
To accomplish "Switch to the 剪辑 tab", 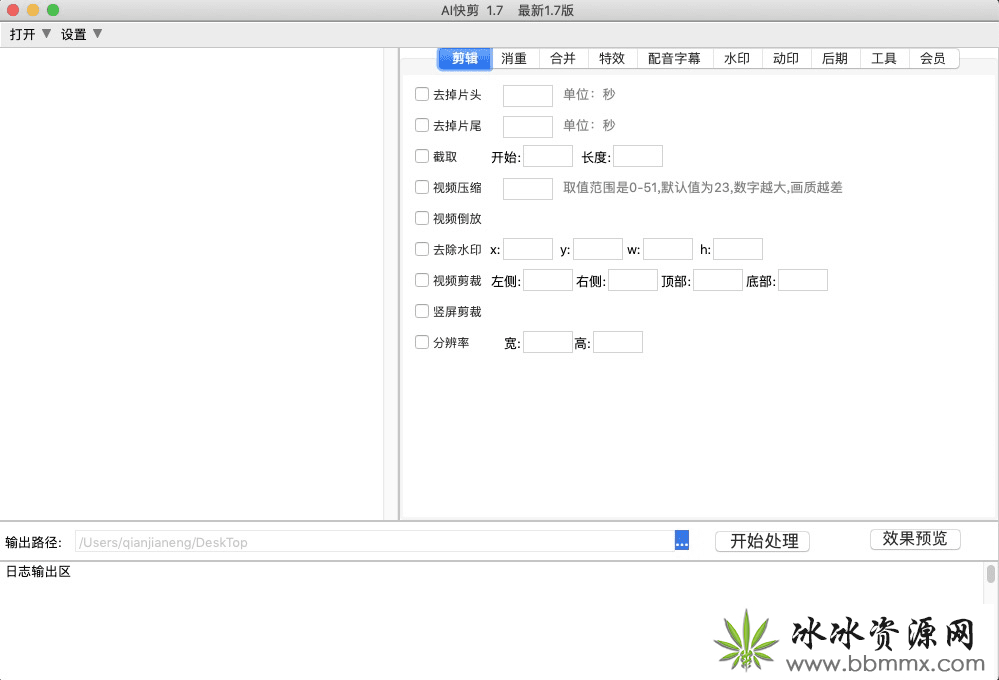I will tap(464, 59).
